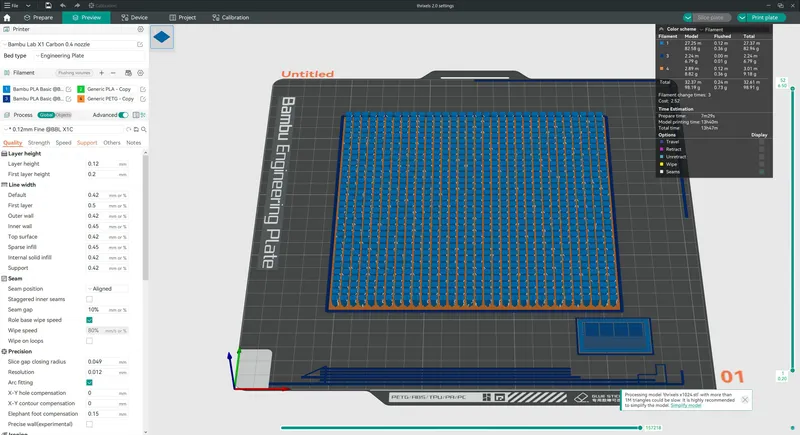
Task: Switch to the Project tab
Action: coord(183,17)
